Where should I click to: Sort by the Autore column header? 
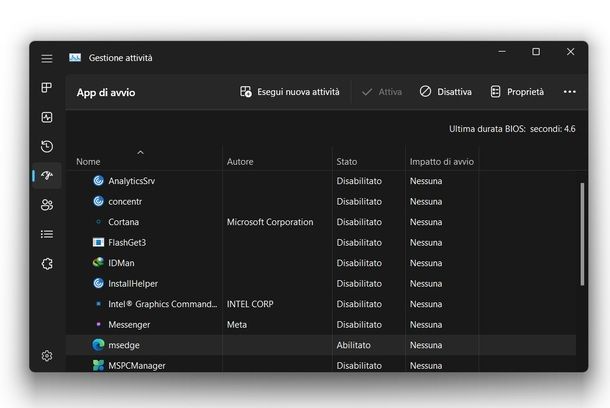pyautogui.click(x=240, y=162)
